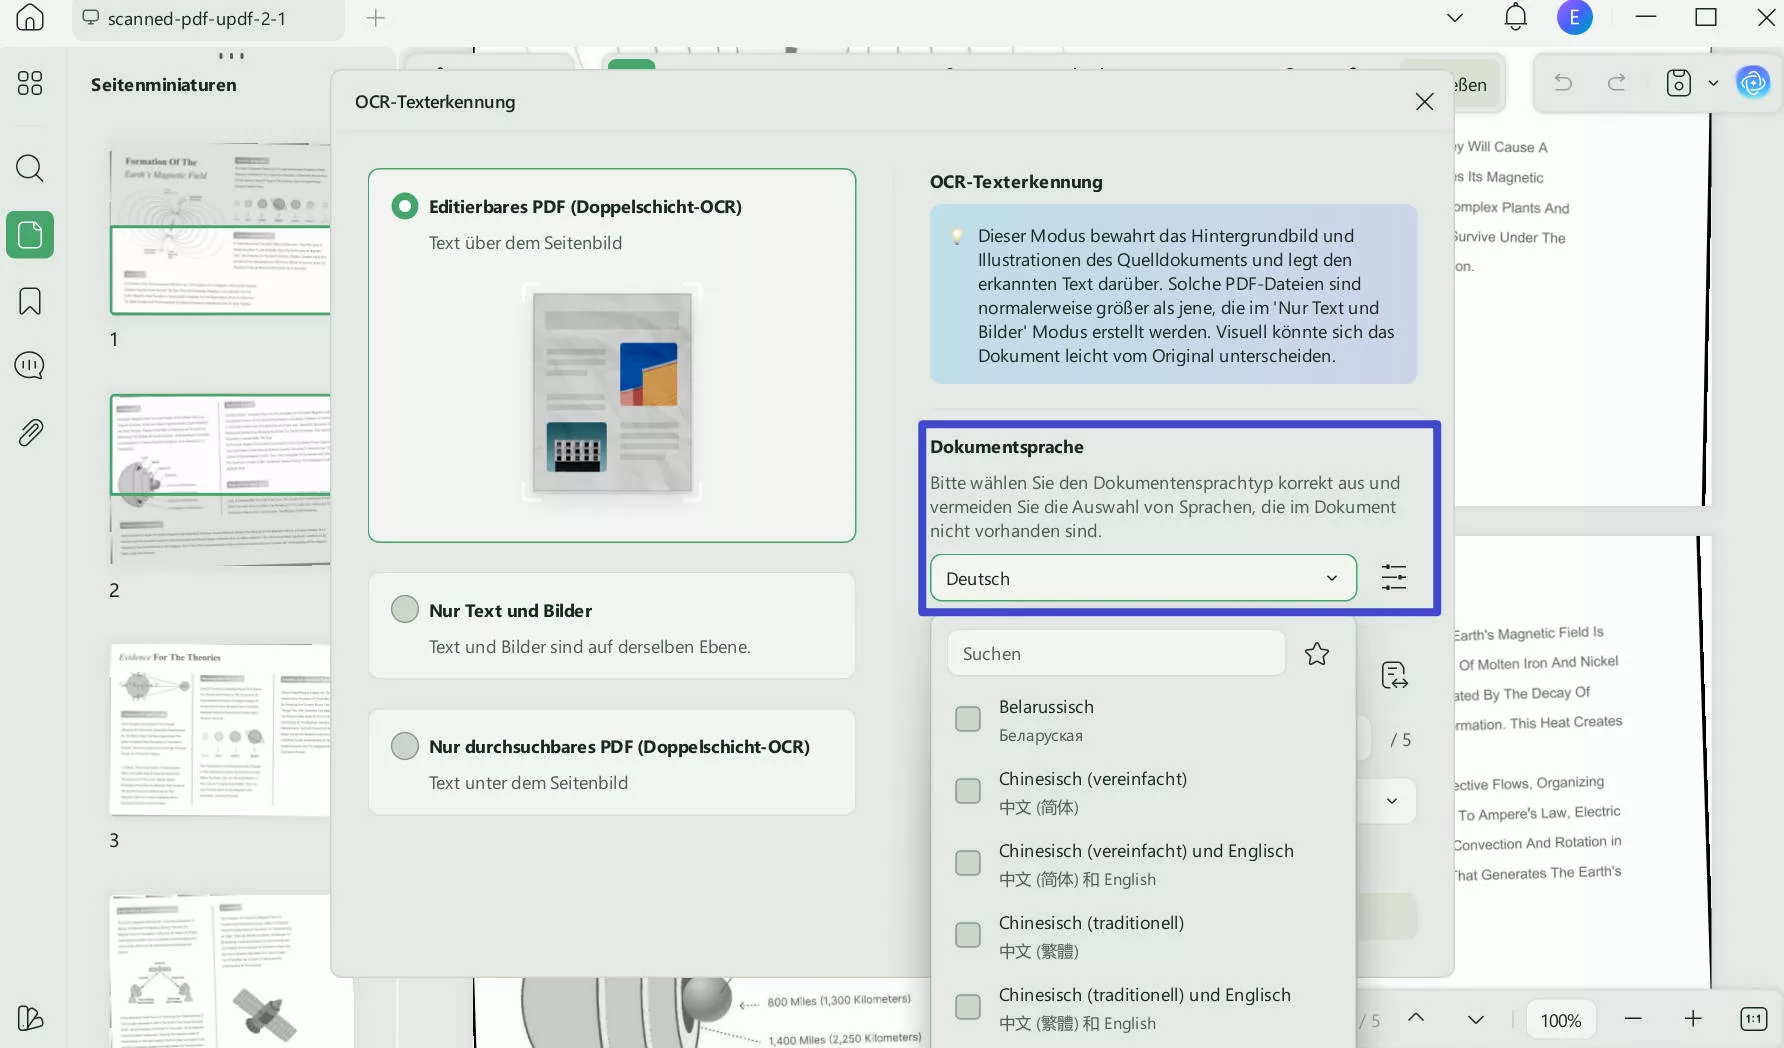Click the page conversion icon beside language list
The height and width of the screenshot is (1048, 1784).
1394,676
